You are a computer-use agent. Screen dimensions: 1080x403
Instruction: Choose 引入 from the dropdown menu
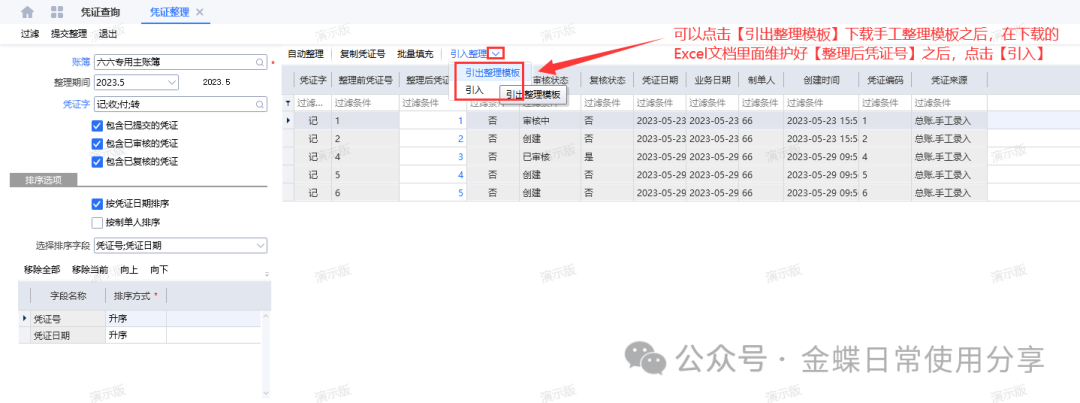[474, 89]
